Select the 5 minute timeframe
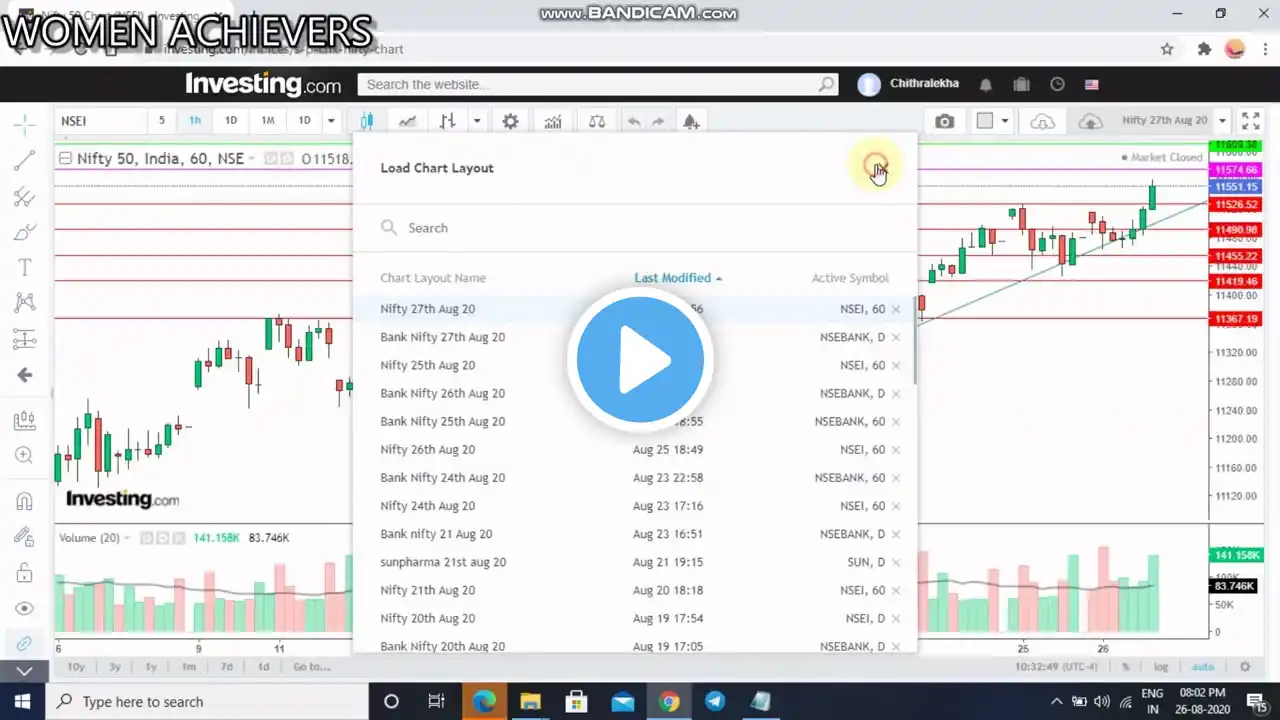Image resolution: width=1280 pixels, height=720 pixels. pos(162,121)
